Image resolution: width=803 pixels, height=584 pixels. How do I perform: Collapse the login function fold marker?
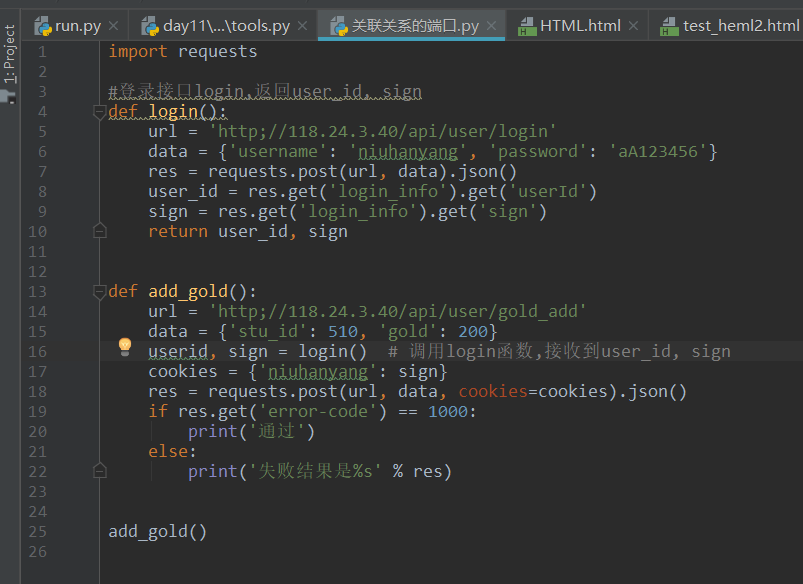coord(99,112)
